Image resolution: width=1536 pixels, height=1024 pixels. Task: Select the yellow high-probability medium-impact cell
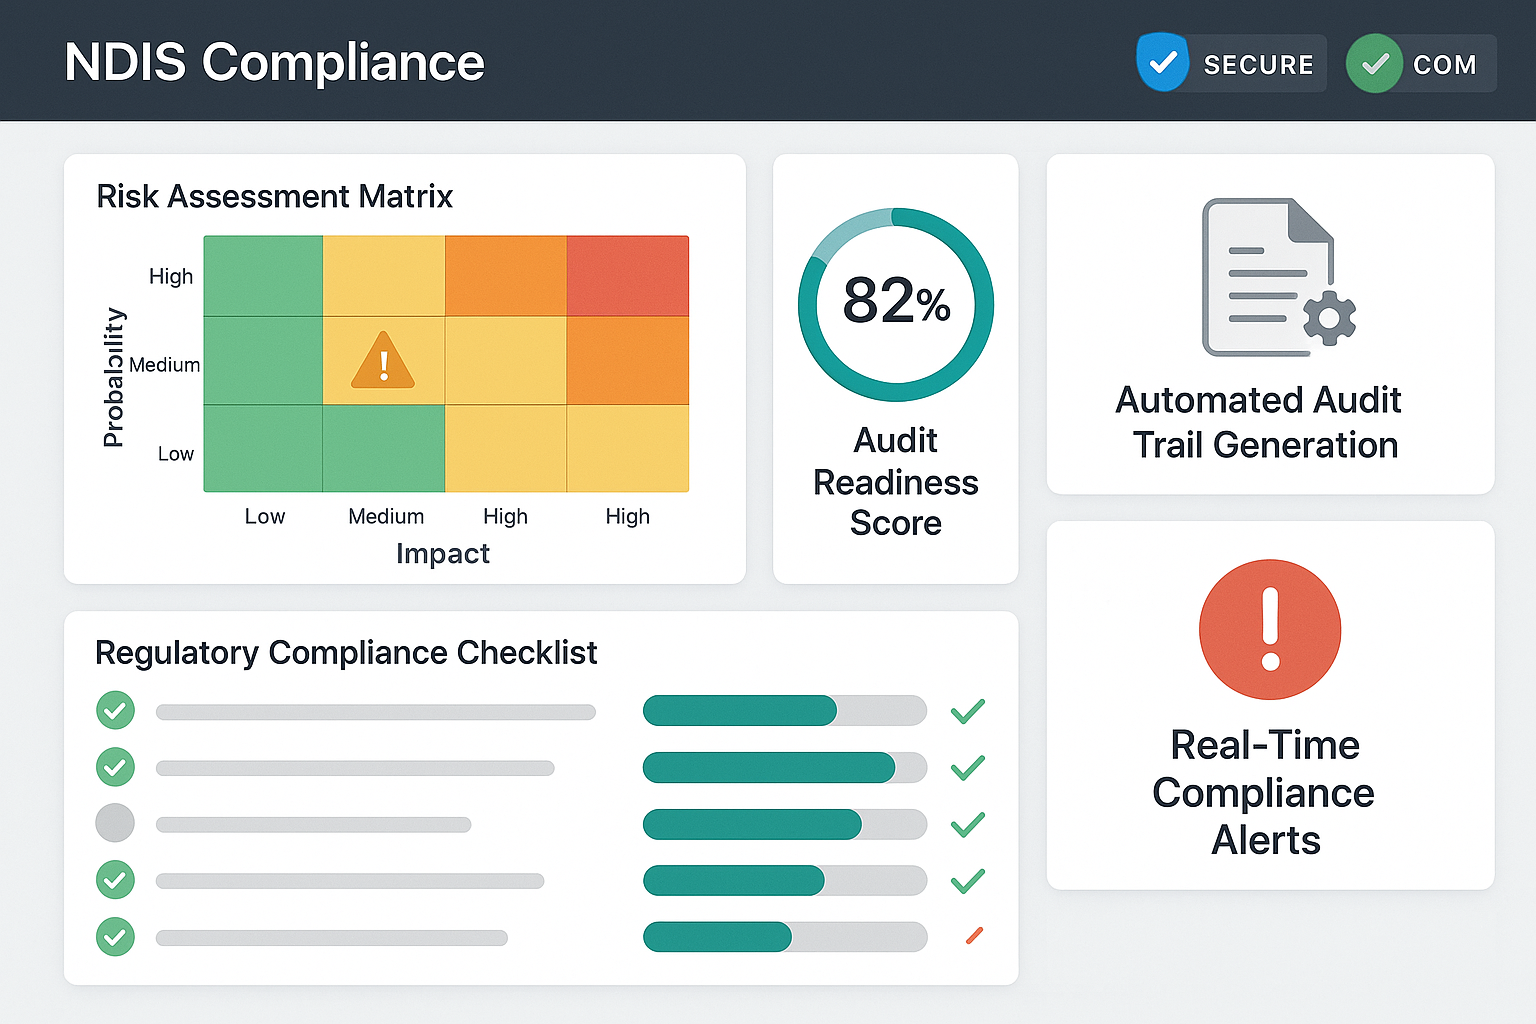(x=384, y=276)
